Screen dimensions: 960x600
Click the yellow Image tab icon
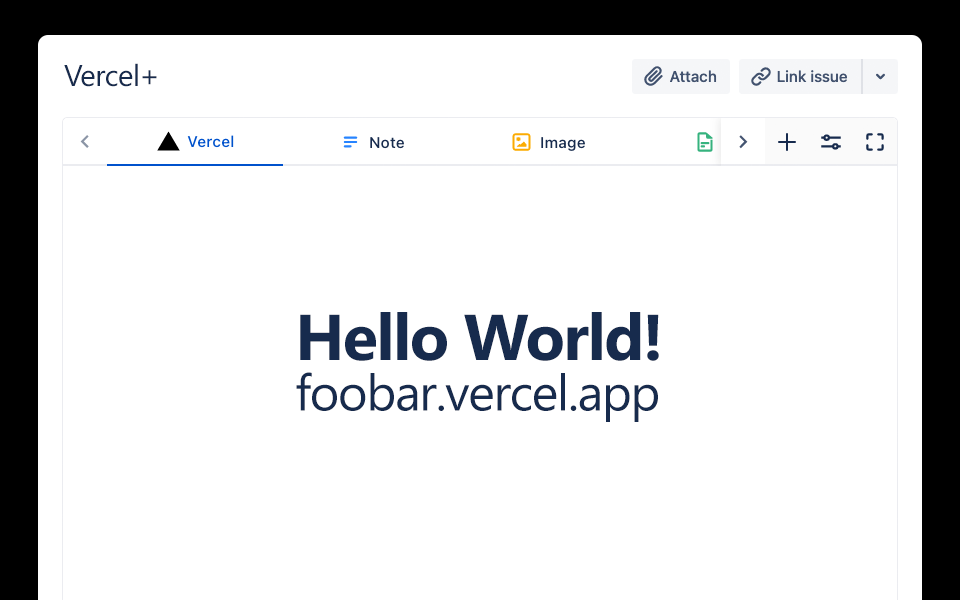click(x=521, y=142)
